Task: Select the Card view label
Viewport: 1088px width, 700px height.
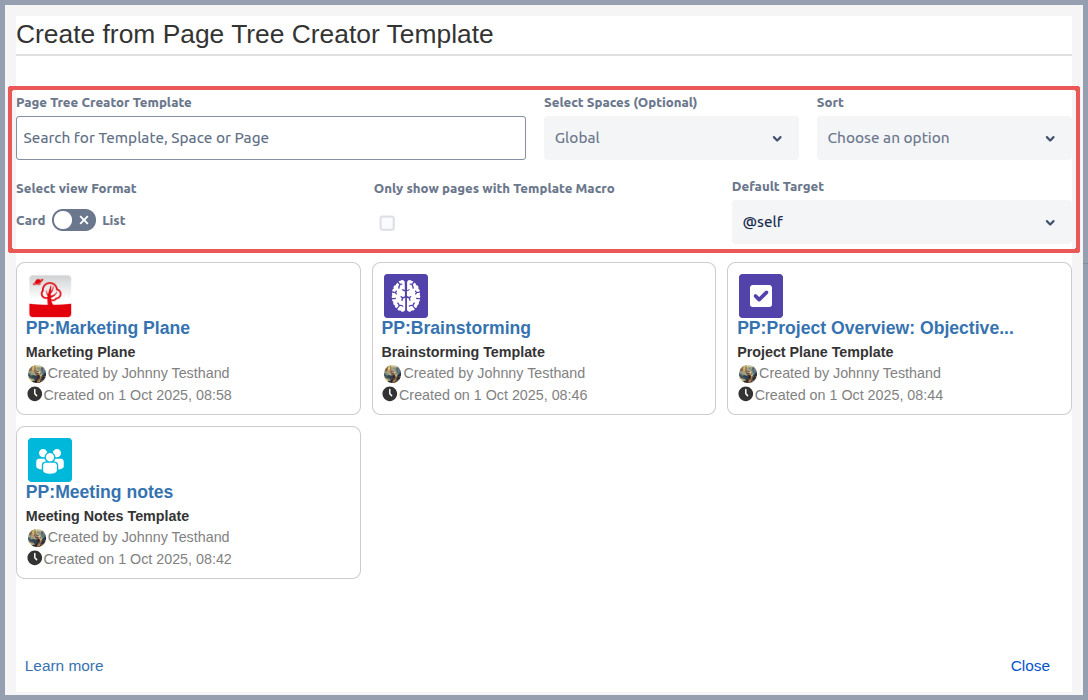Action: pos(31,220)
